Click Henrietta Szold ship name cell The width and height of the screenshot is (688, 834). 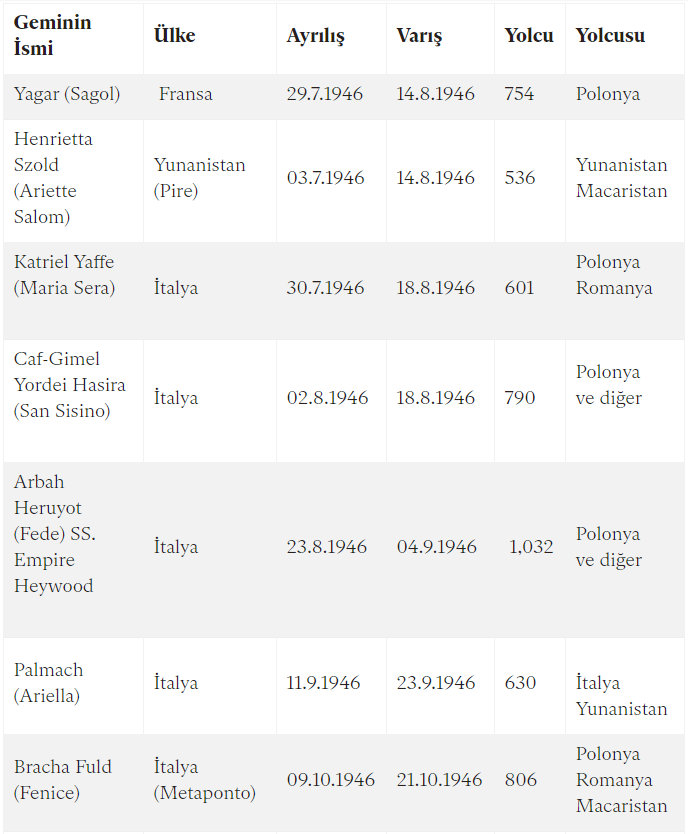(53, 178)
